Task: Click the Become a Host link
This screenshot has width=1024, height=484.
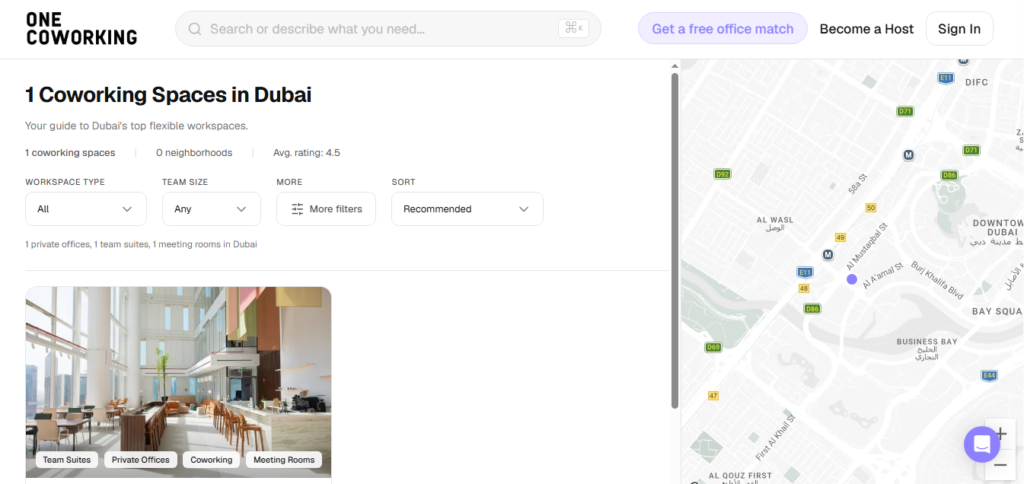Action: tap(867, 29)
